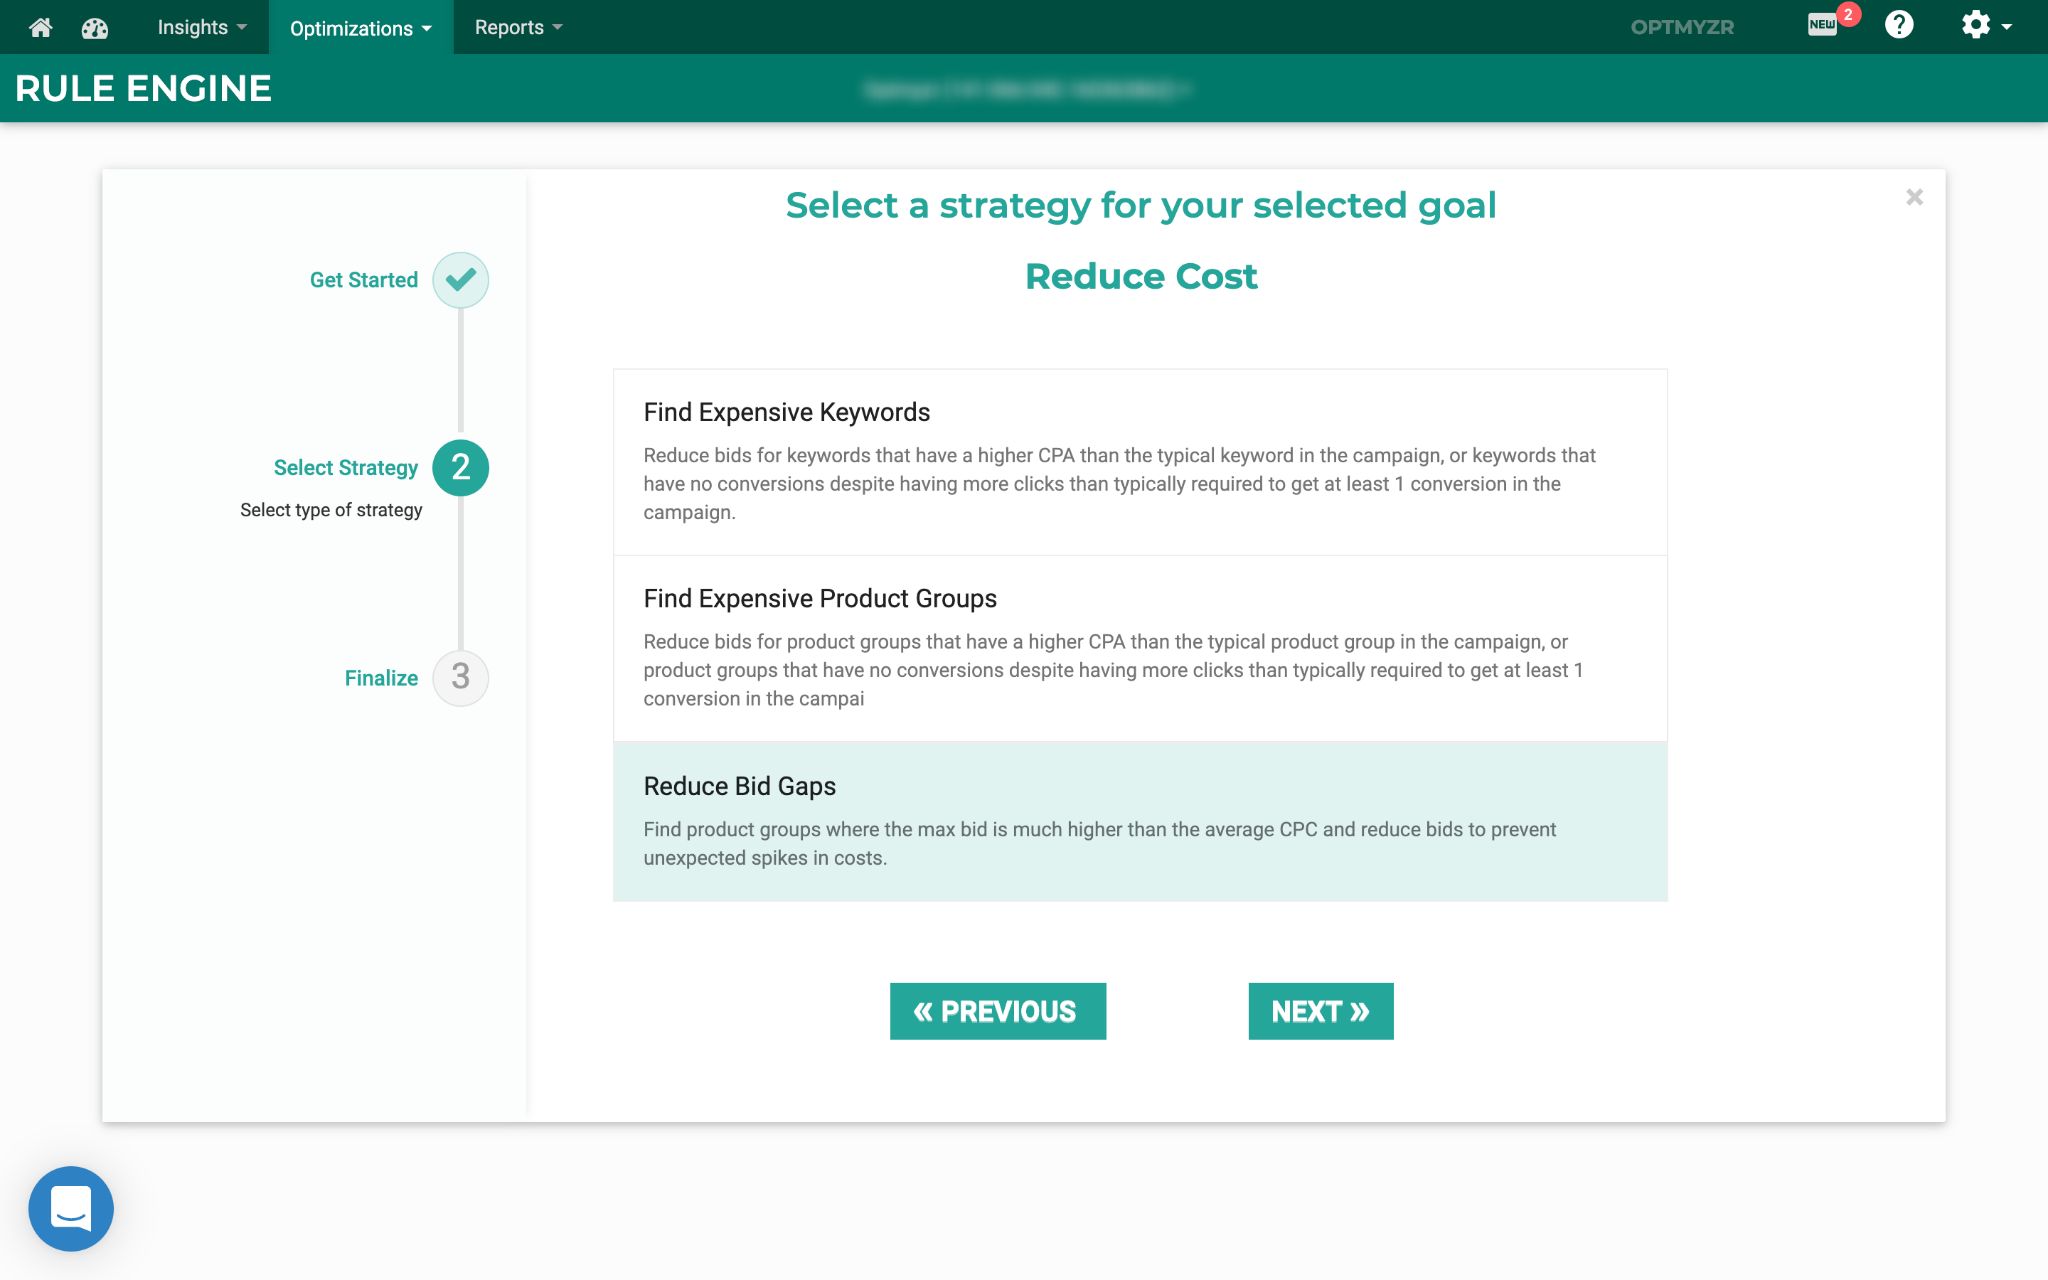Select the Reduce Bid Gaps strategy

1140,821
